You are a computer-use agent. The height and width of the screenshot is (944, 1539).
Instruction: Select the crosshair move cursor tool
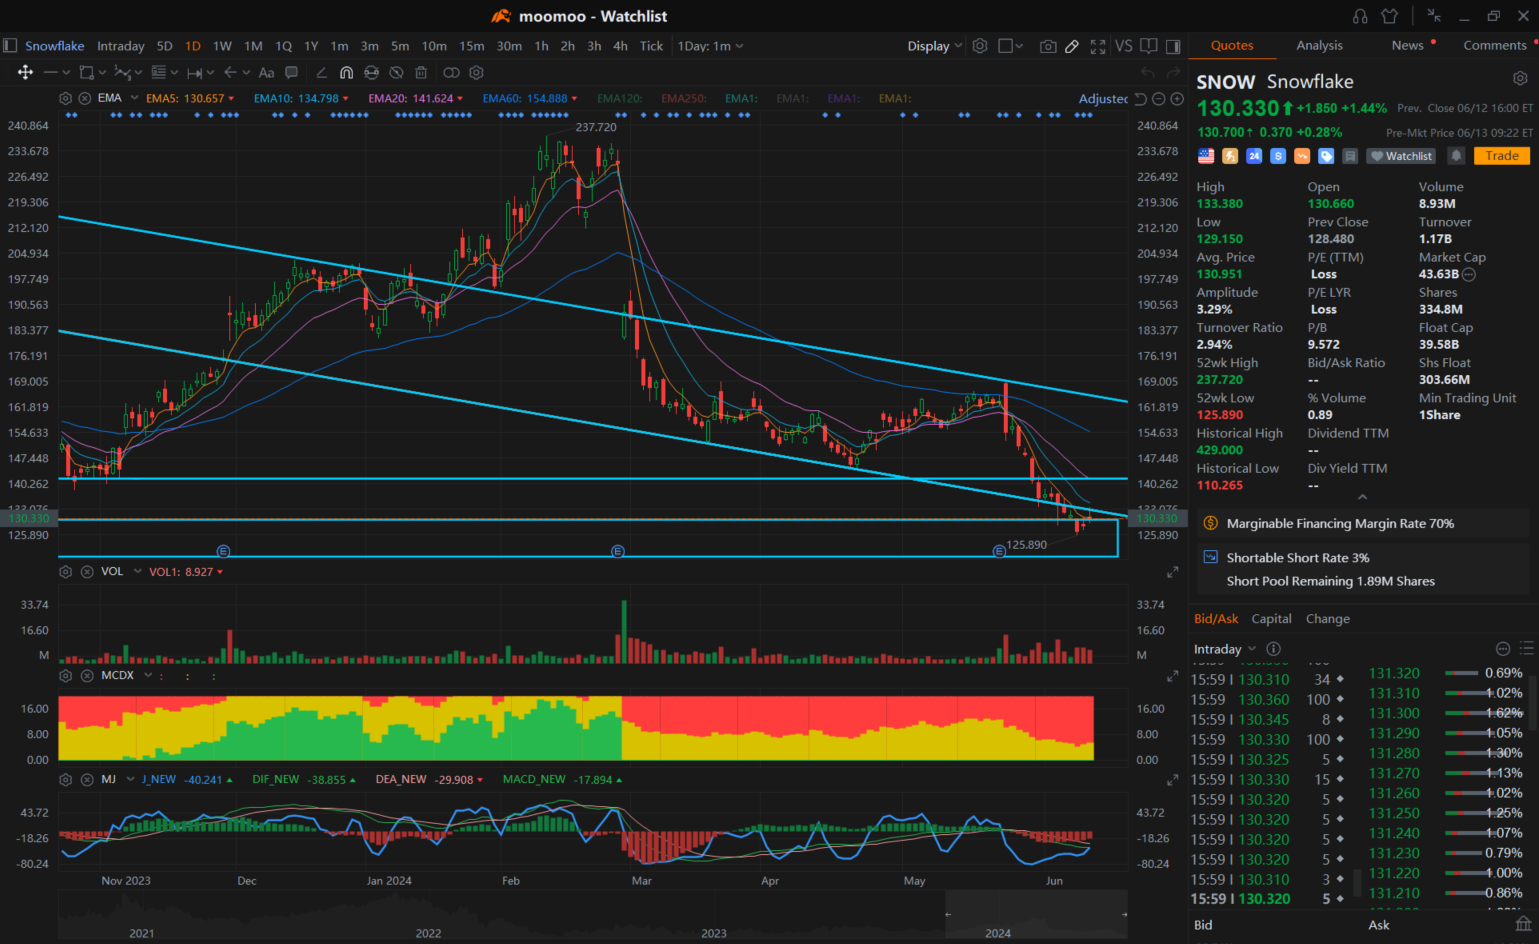(x=25, y=72)
